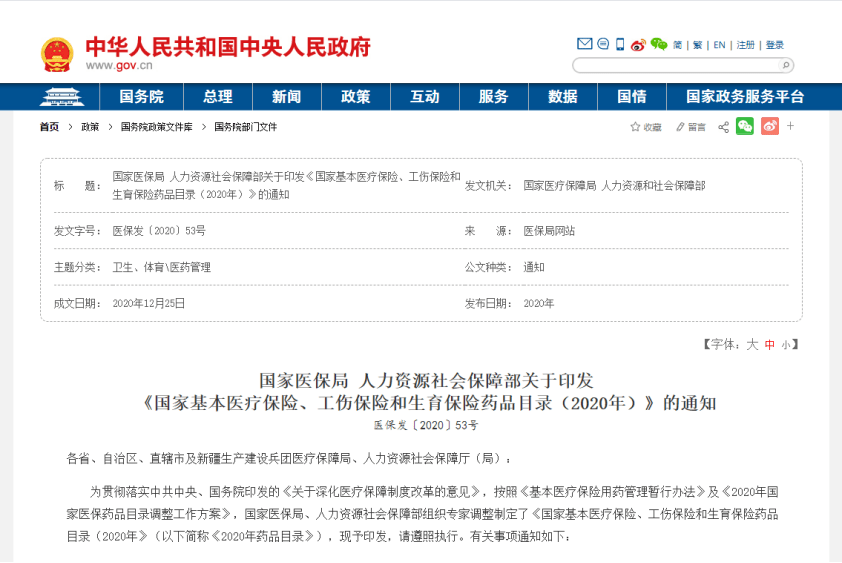
Task: Open the 互动 navigation menu
Action: (x=425, y=97)
